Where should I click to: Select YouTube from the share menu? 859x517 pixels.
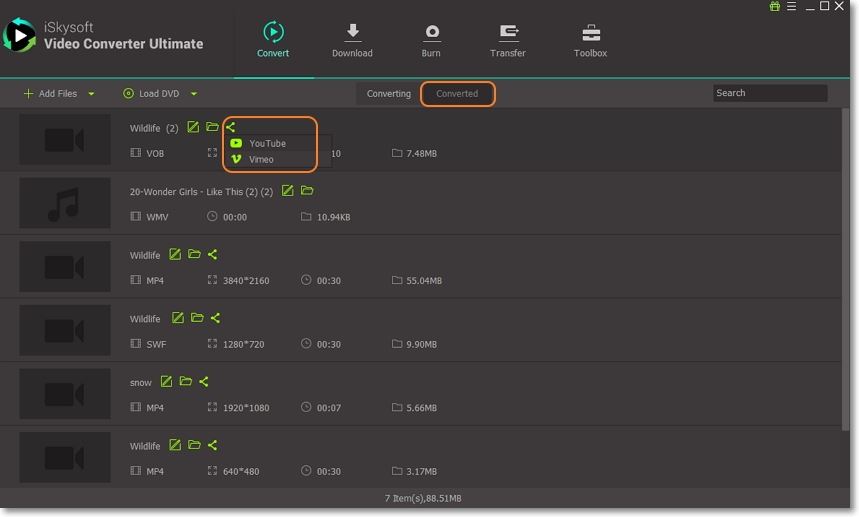pos(266,143)
